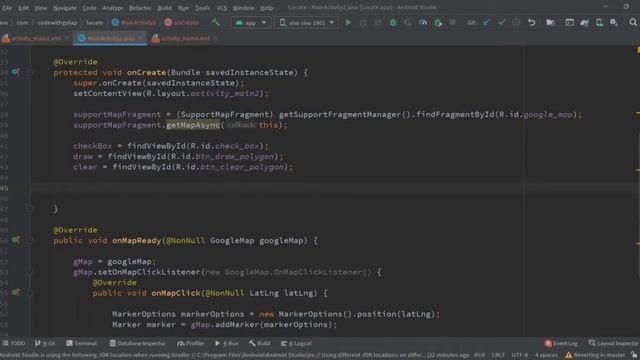
Task: Click the UTF-8 encoding in status bar
Action: (520, 355)
